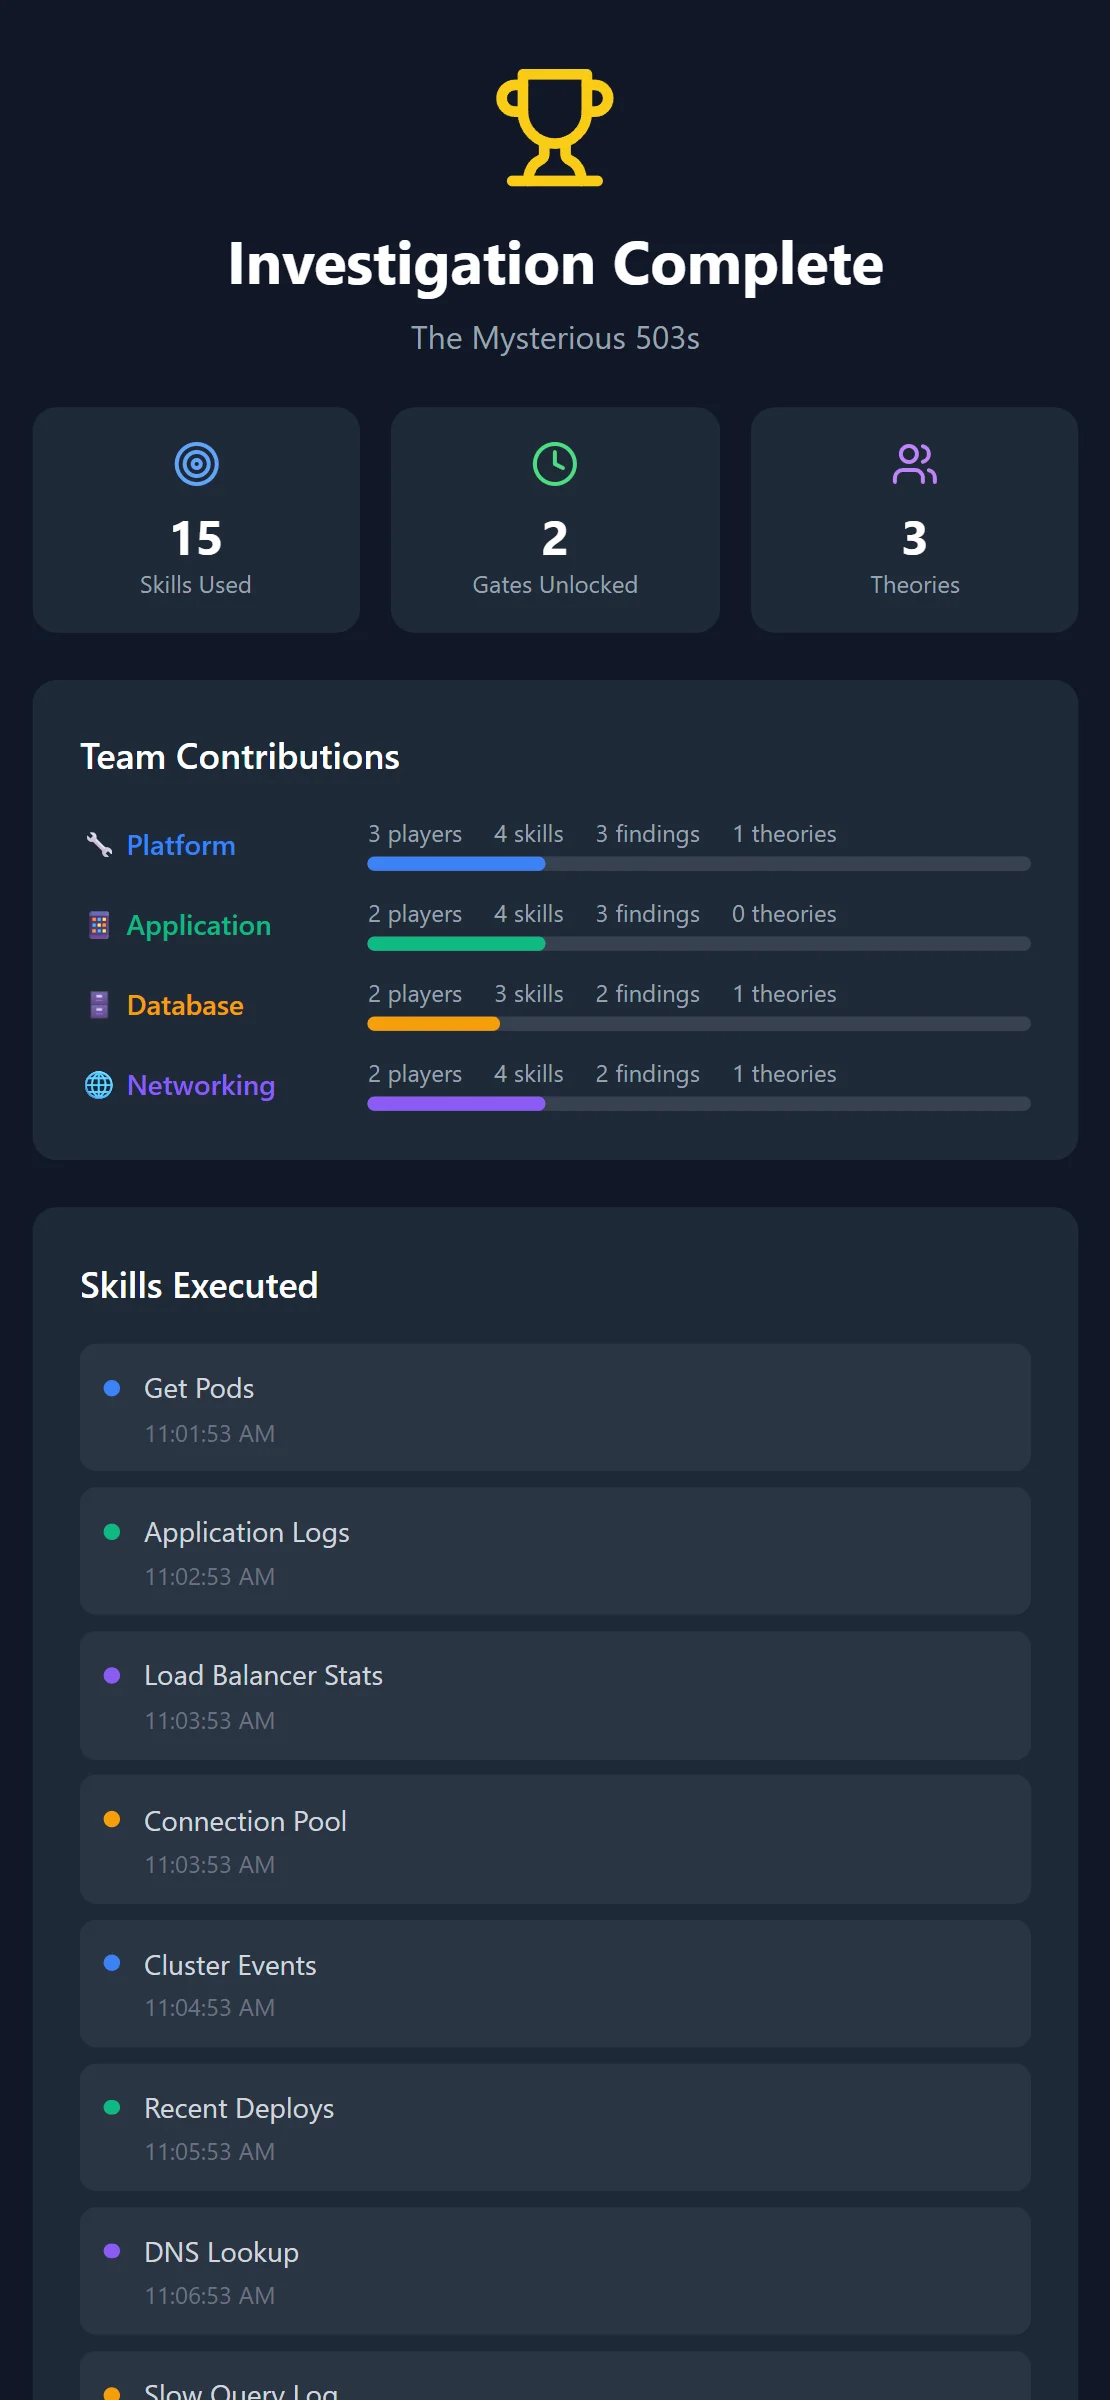Click the Networking globe icon
1110x2400 pixels.
click(x=99, y=1085)
